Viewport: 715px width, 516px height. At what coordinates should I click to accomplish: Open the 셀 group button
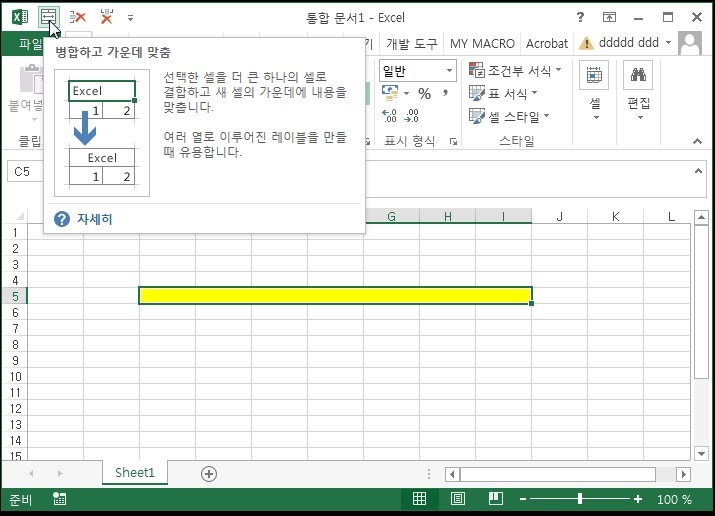pos(594,91)
